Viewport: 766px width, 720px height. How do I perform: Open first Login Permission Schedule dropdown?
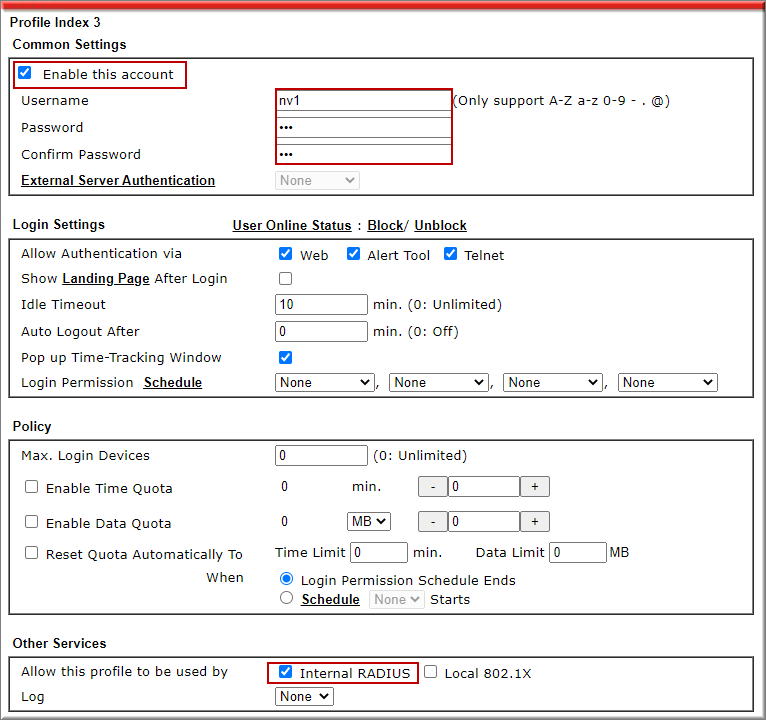point(324,382)
